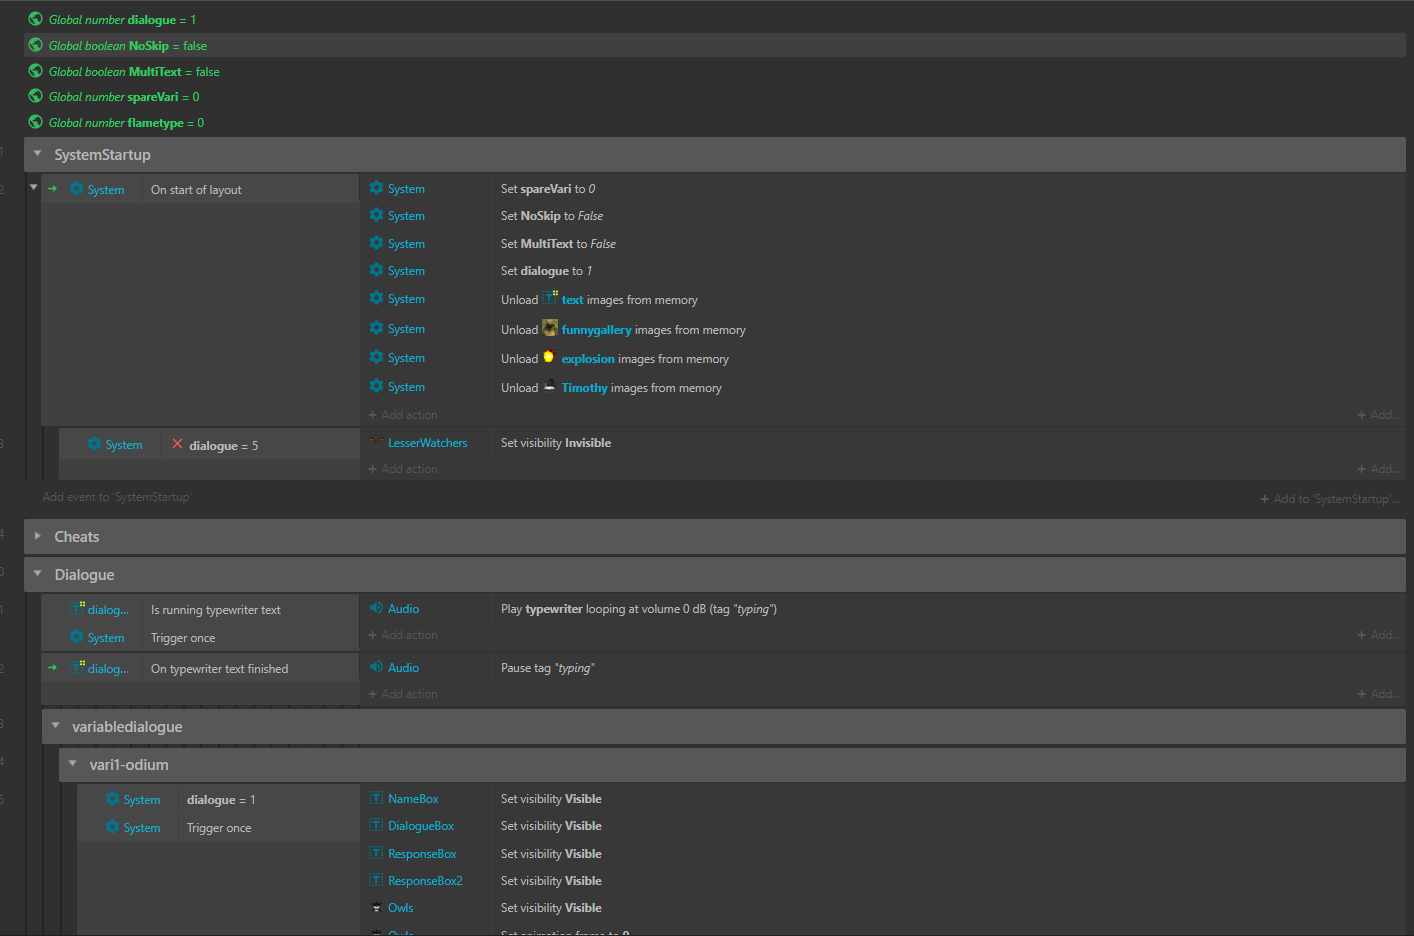Click explosion sprite icon in Unload action
Screen dimensions: 1414x936
549,357
